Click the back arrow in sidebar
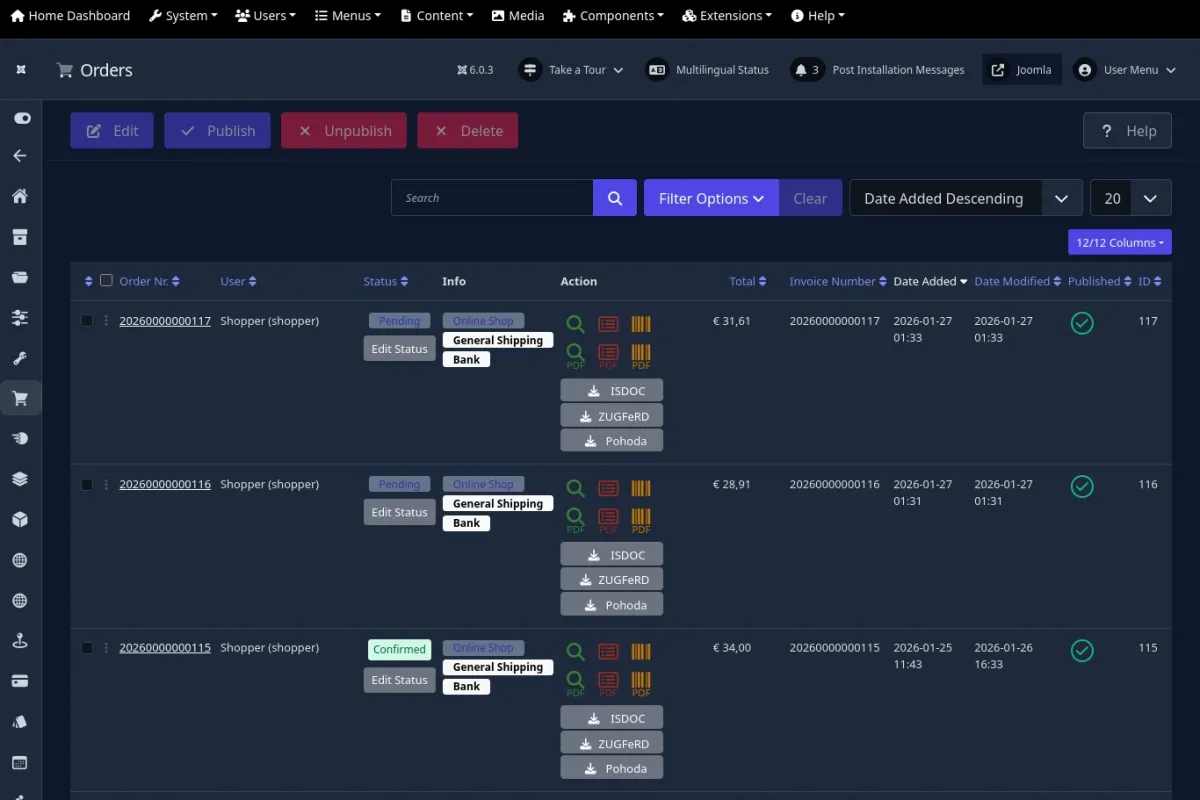This screenshot has width=1200, height=800. tap(20, 156)
